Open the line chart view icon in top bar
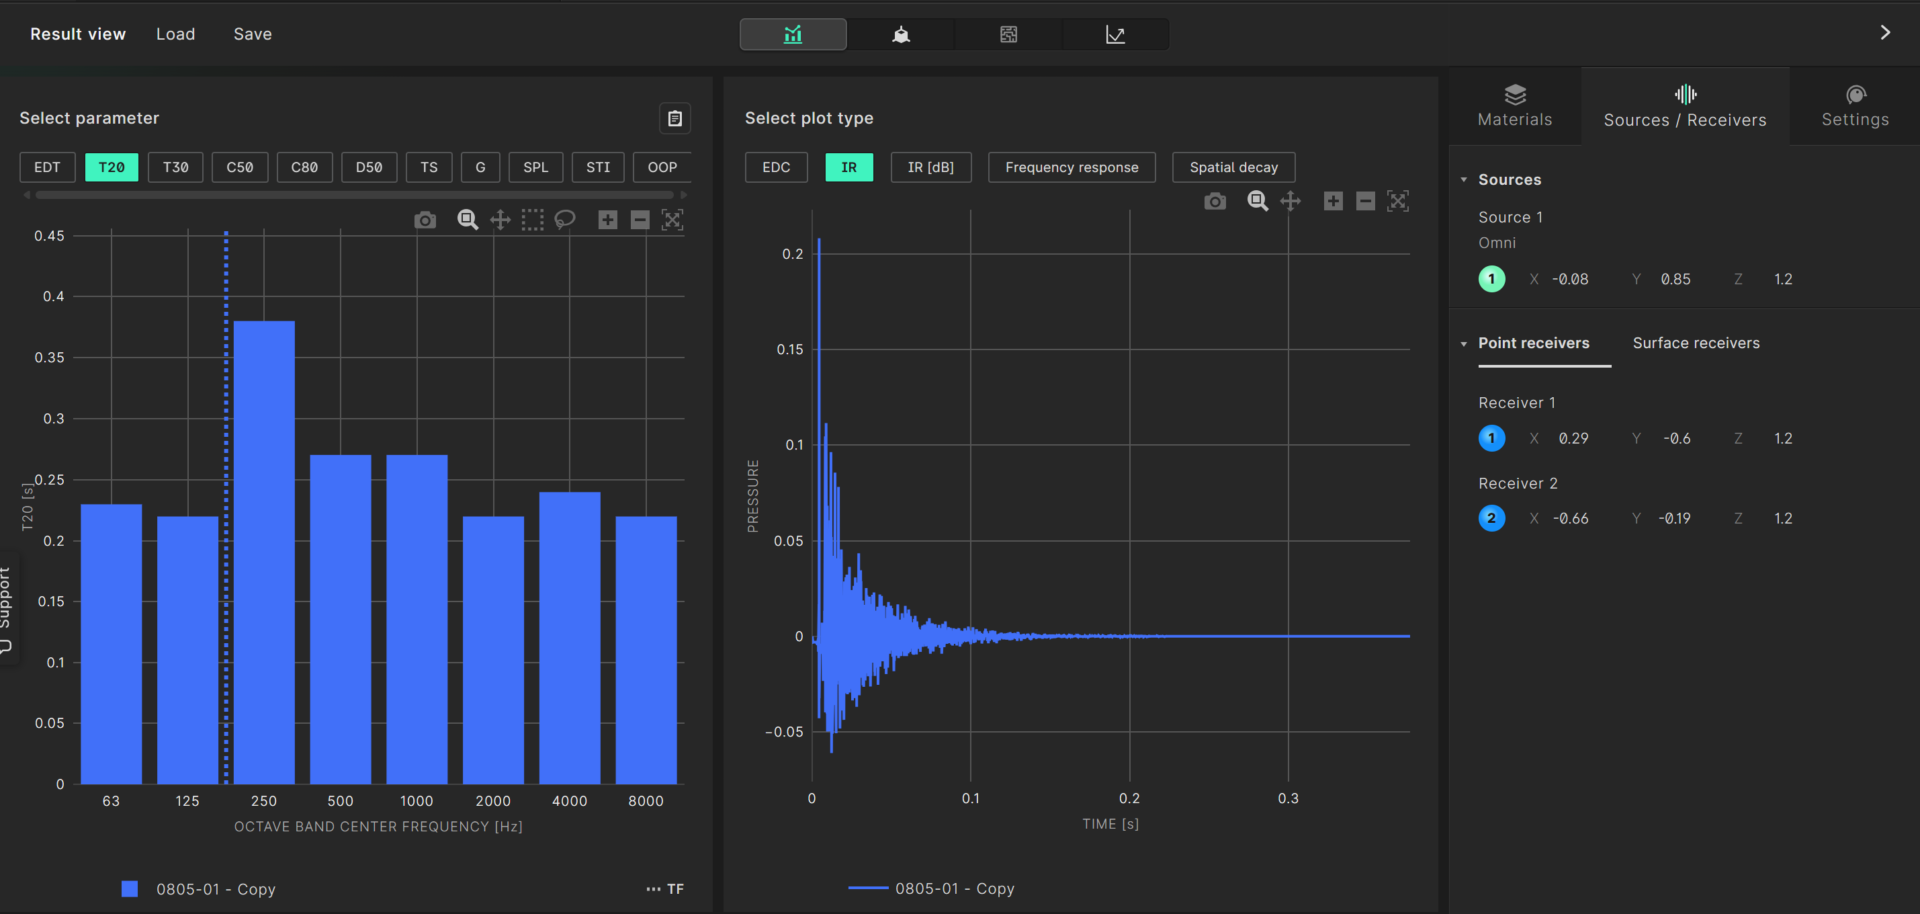Viewport: 1920px width, 914px height. [x=1115, y=35]
